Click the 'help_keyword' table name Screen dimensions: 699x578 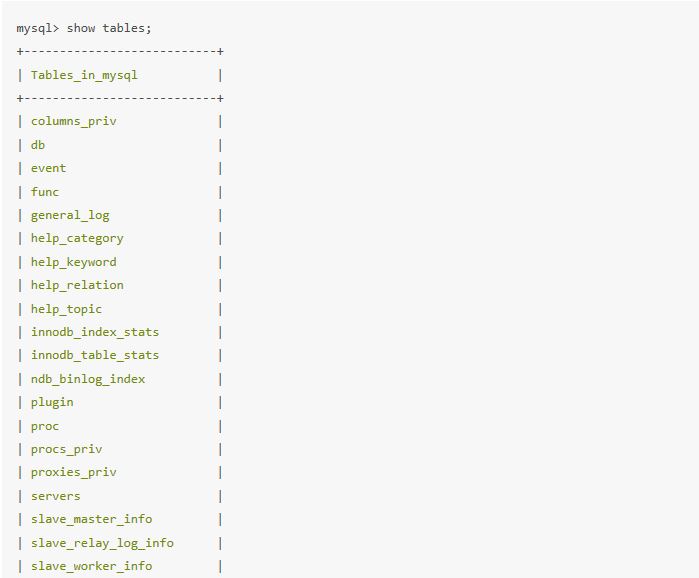(73, 262)
